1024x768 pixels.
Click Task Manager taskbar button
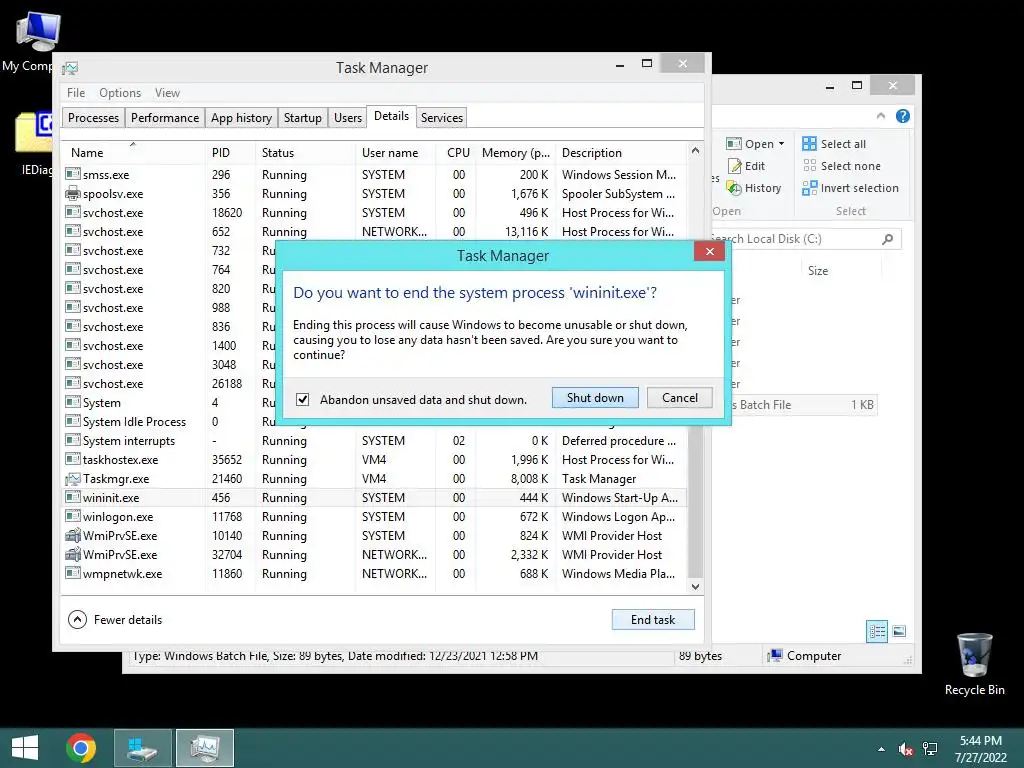(x=204, y=748)
